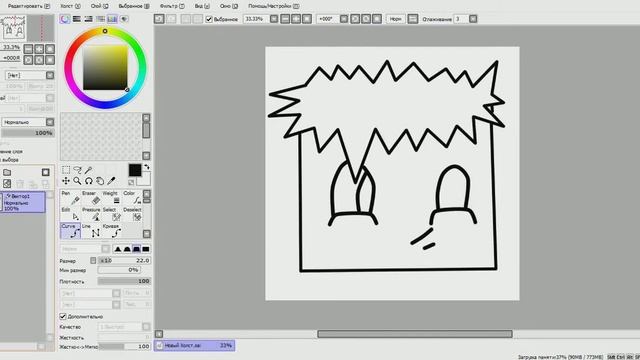
Task: Click the new layer mask icon
Action: coord(46,172)
